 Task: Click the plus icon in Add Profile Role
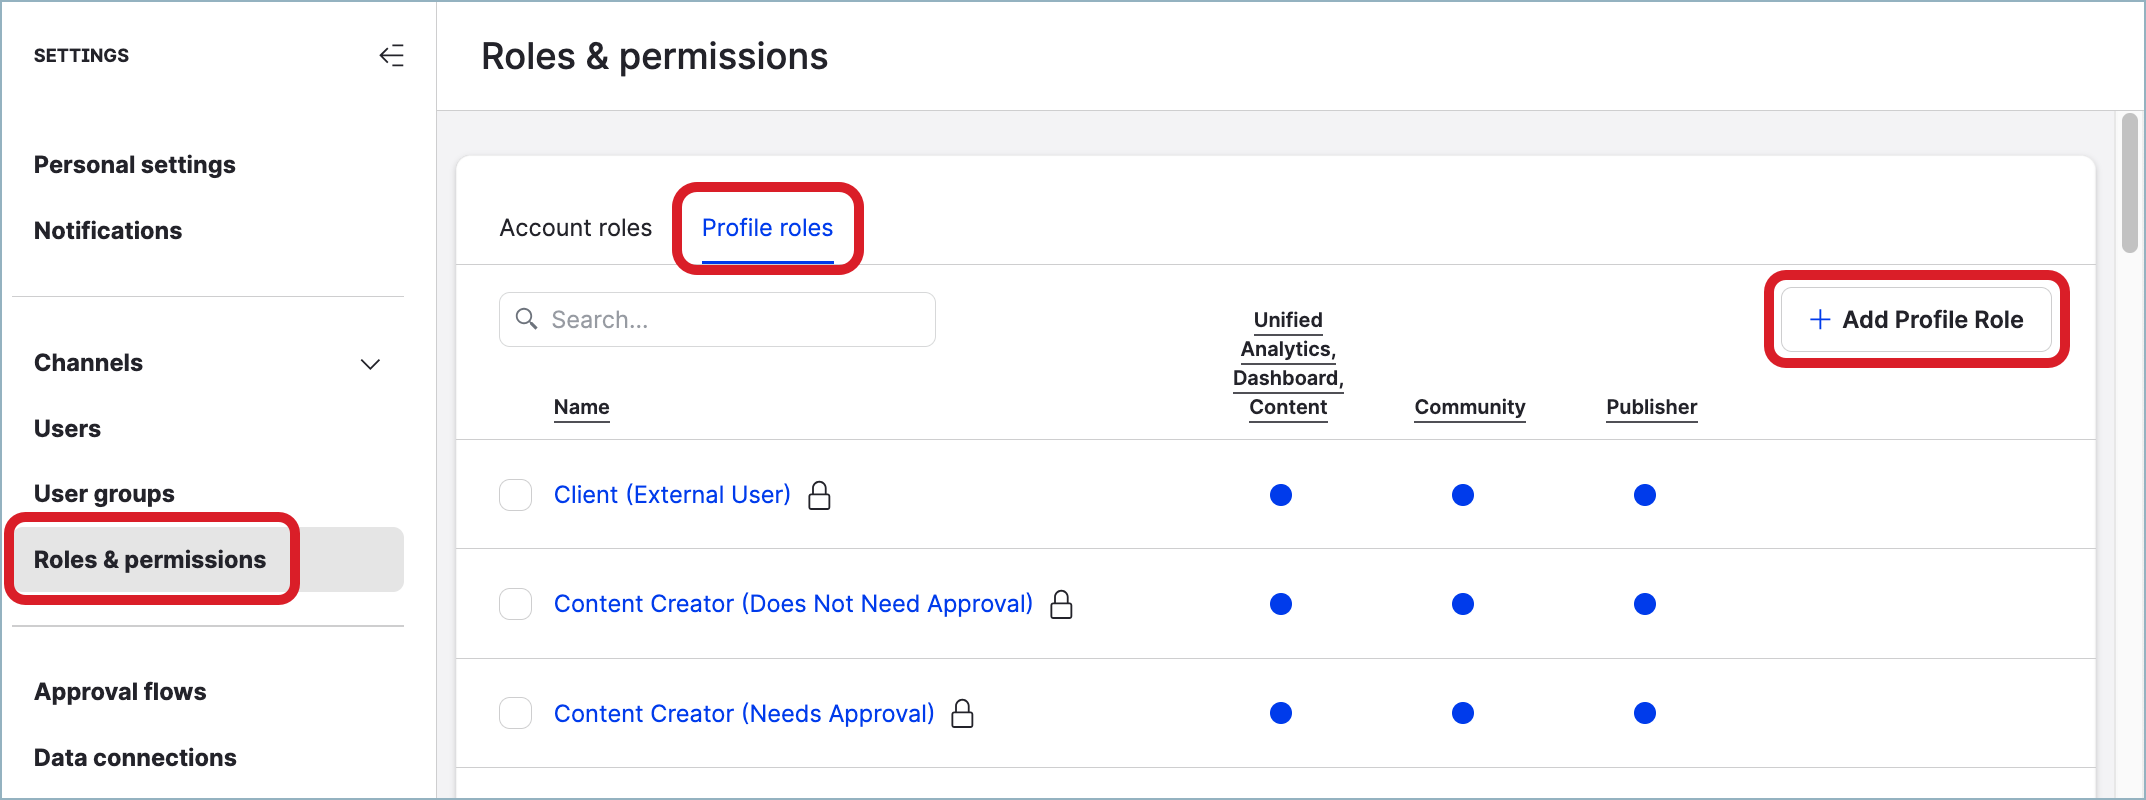pyautogui.click(x=1820, y=319)
